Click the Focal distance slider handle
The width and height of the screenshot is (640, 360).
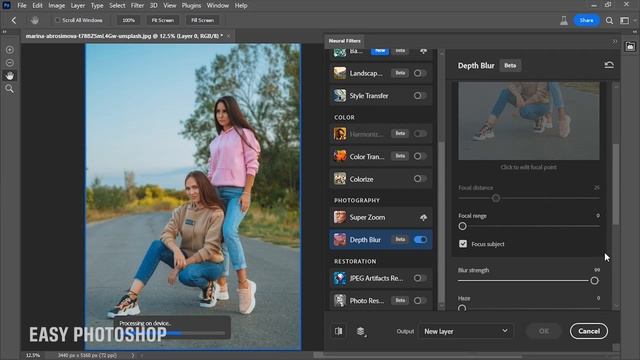496,198
